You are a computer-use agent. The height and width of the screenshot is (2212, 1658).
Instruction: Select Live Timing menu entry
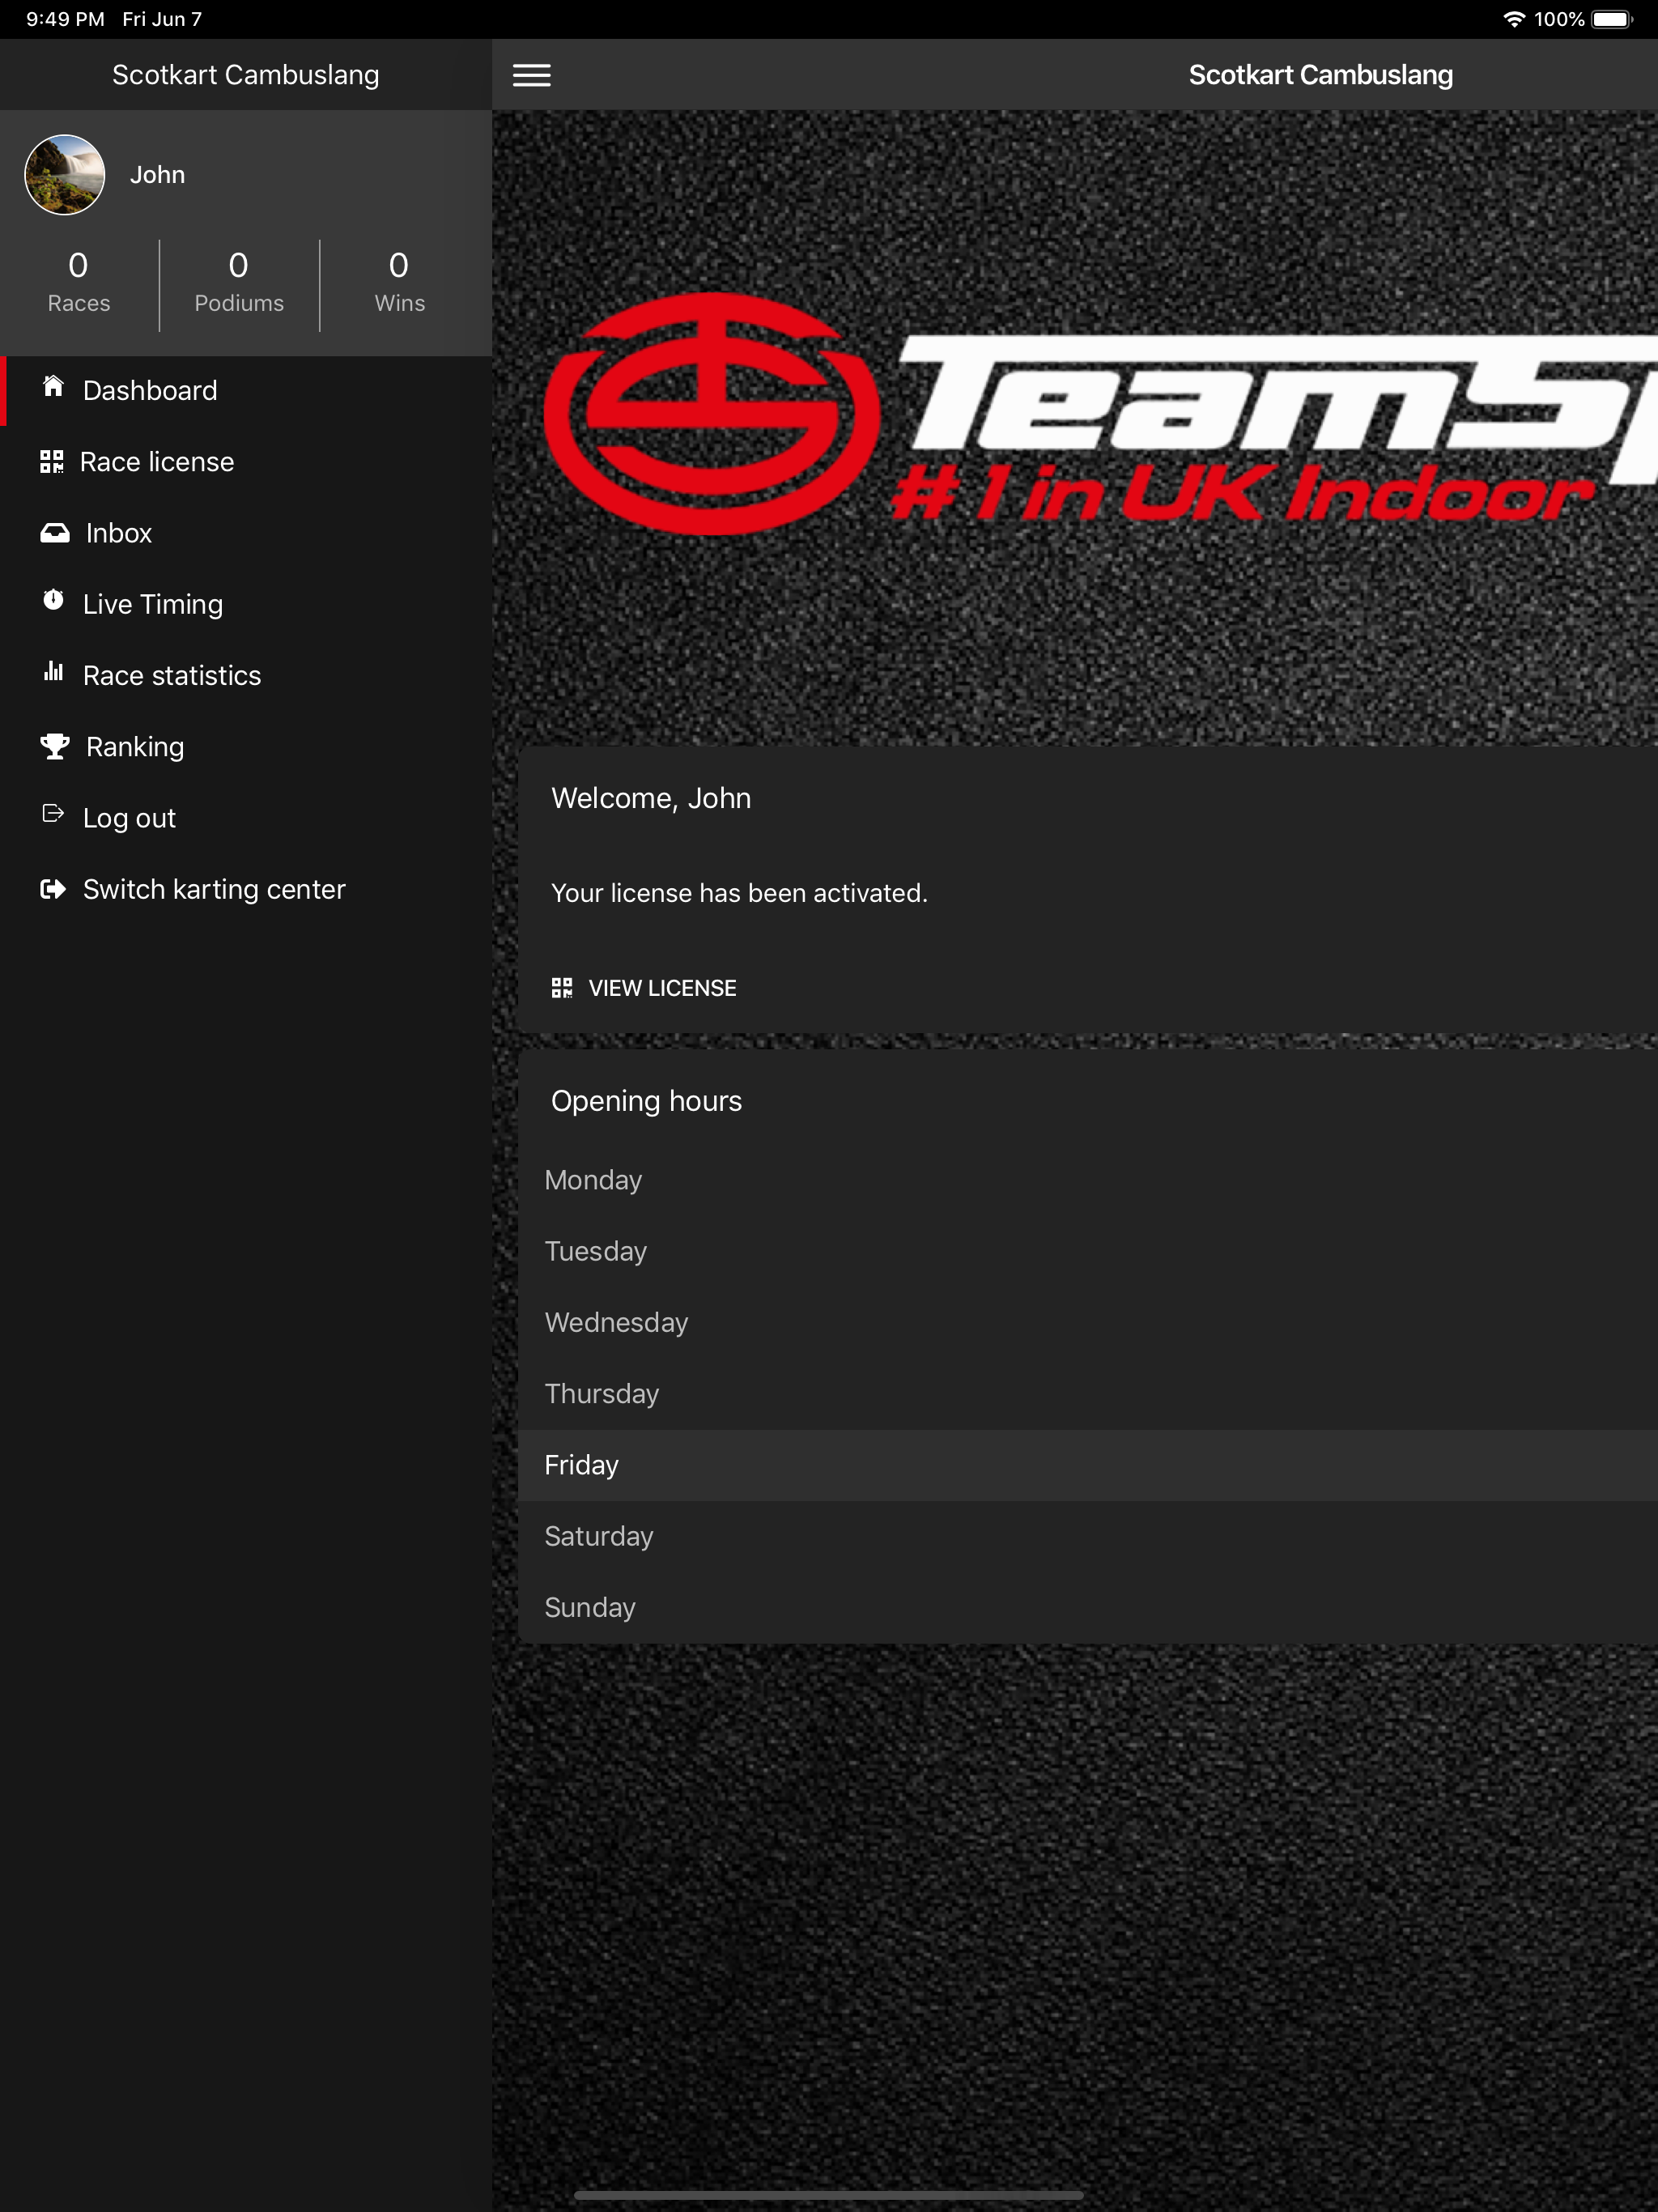[x=246, y=604]
